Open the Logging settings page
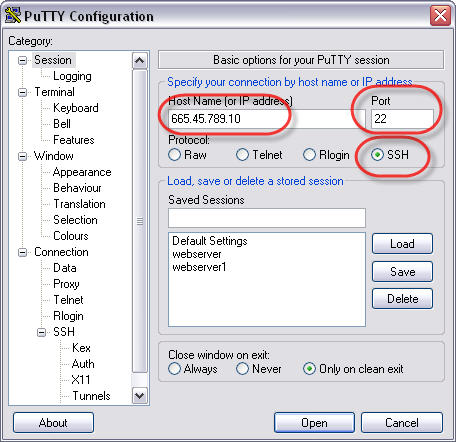The height and width of the screenshot is (442, 456). pos(72,76)
